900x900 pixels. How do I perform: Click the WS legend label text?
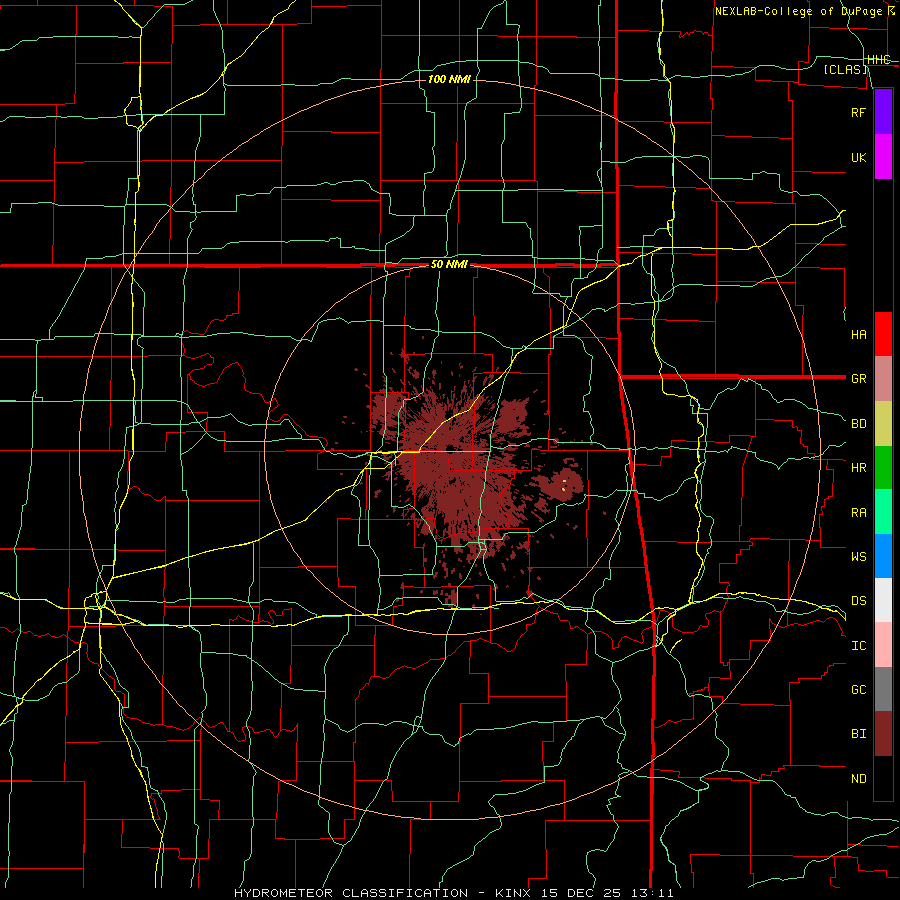click(858, 556)
